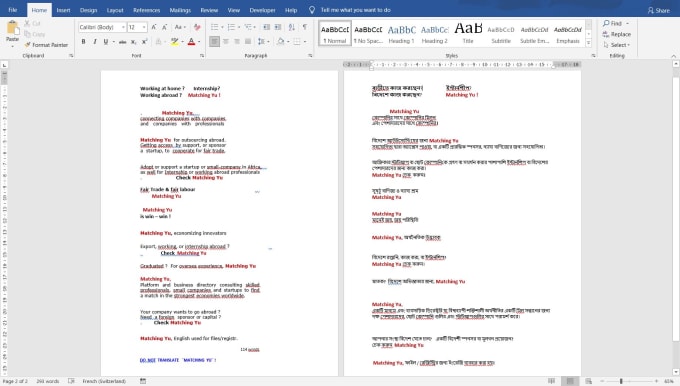
Task: Open the underline style dropdown arrow
Action: tap(114, 42)
